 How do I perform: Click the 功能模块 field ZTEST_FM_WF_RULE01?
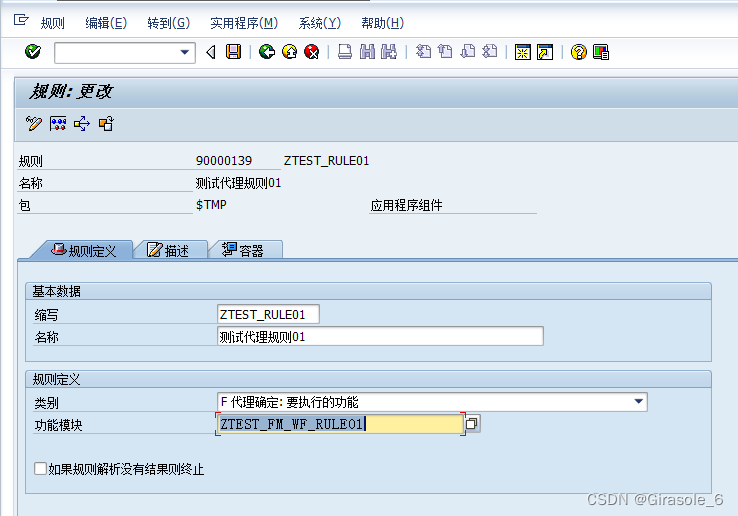(x=340, y=424)
